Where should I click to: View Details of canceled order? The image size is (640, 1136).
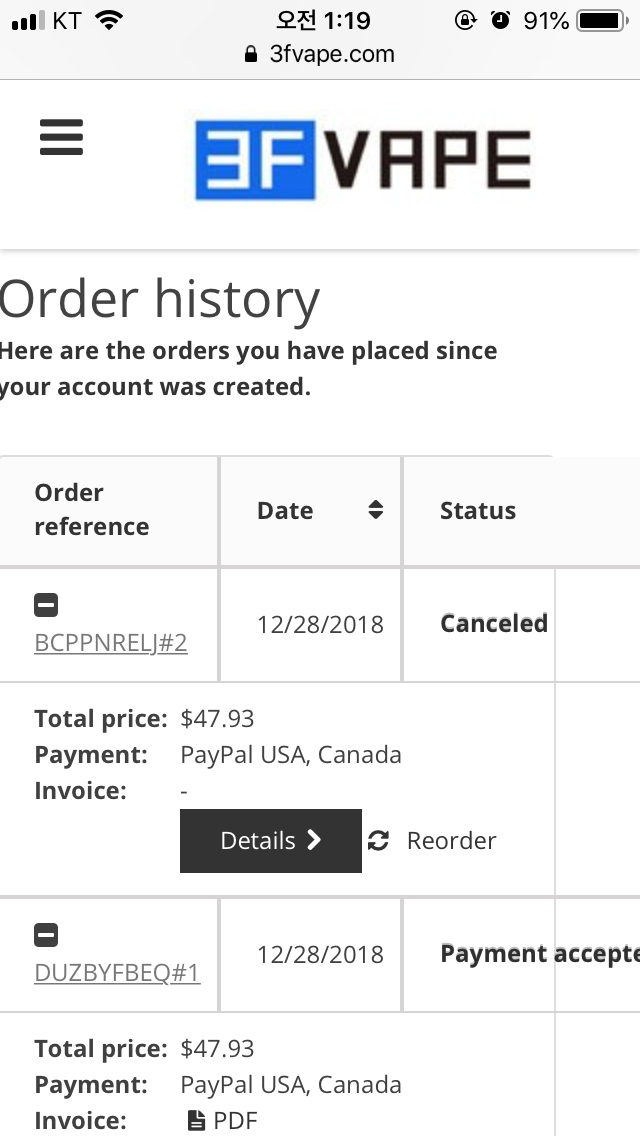pos(270,840)
